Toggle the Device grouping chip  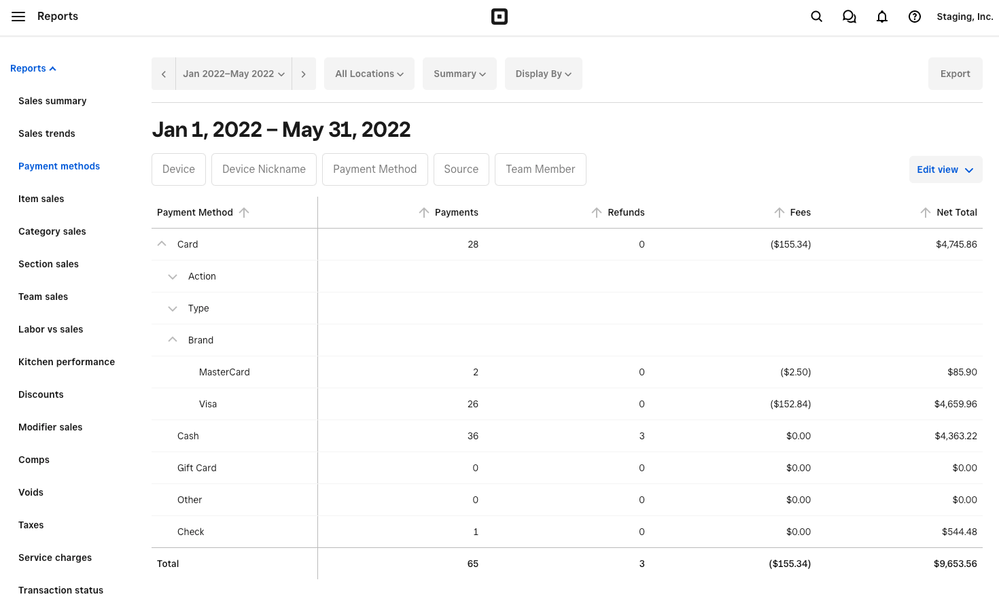click(179, 169)
